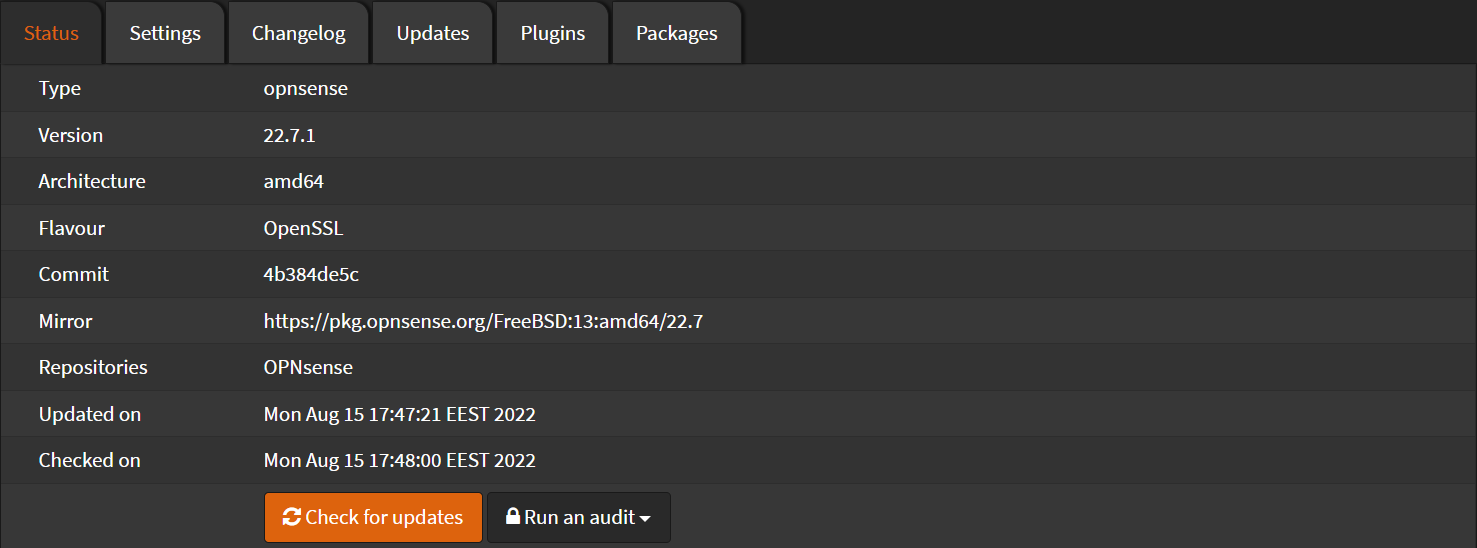Image resolution: width=1477 pixels, height=548 pixels.
Task: Click the OPNsense repositories value
Action: (308, 367)
